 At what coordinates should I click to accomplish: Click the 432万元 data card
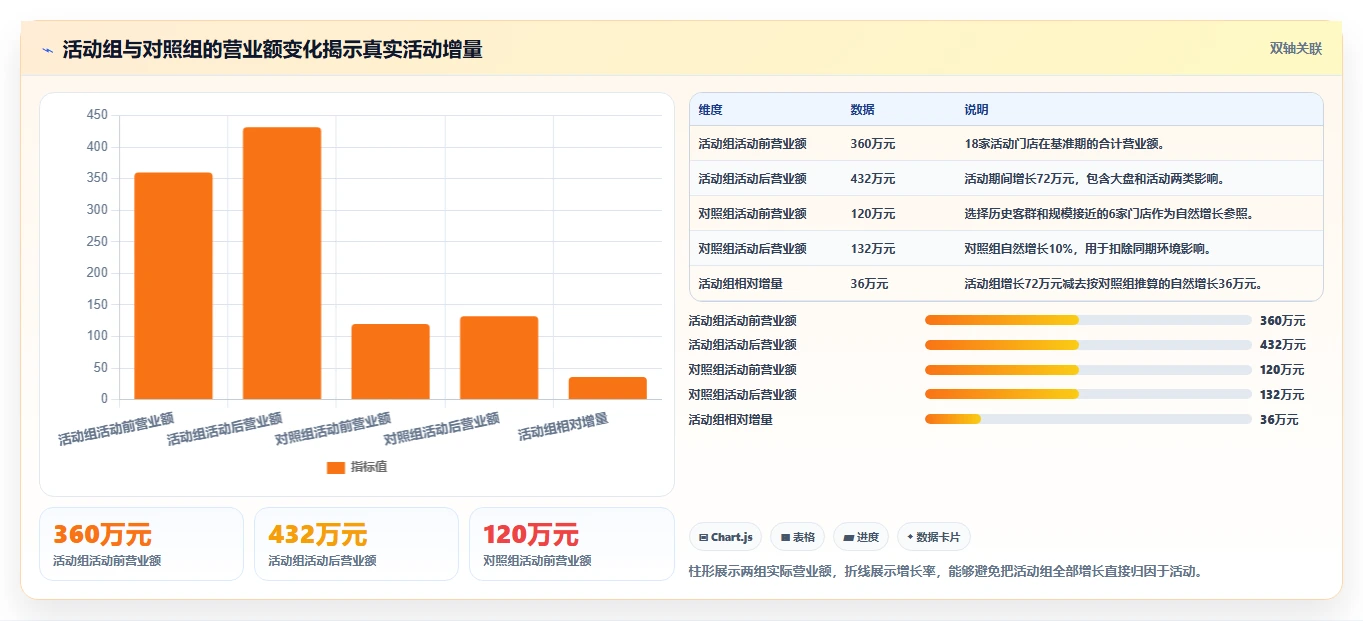(356, 544)
